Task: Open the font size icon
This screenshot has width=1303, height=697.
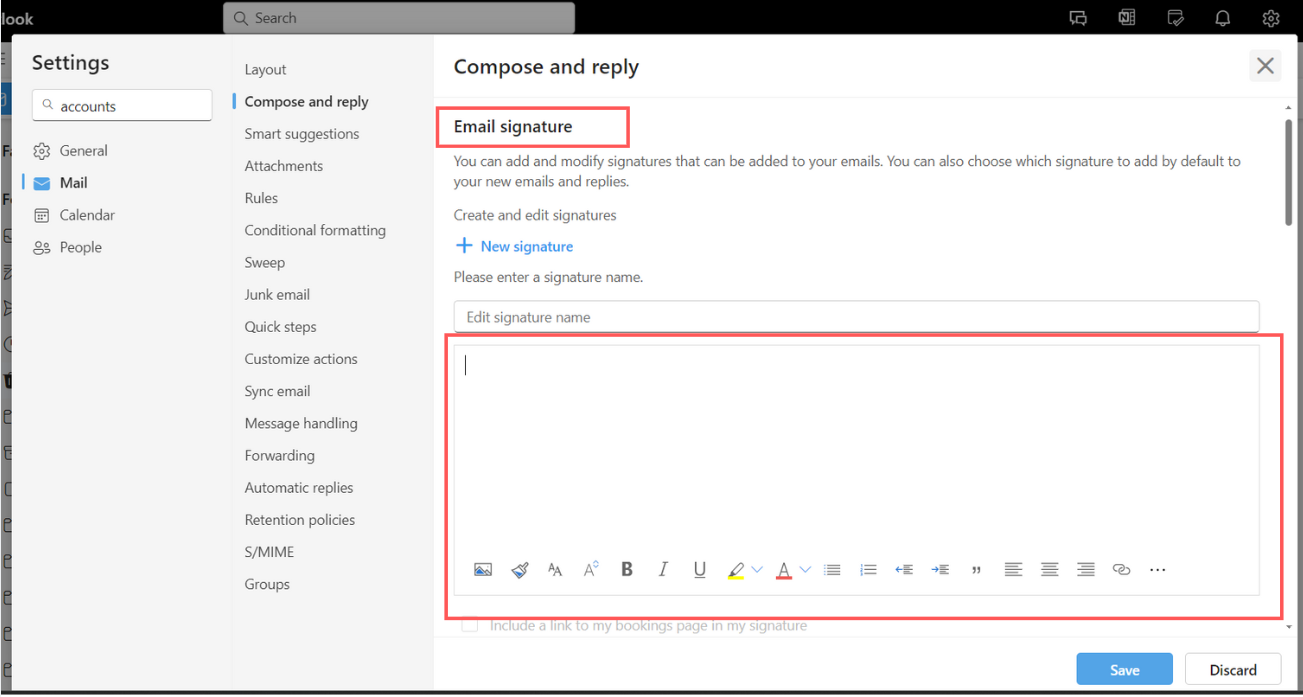Action: [591, 570]
